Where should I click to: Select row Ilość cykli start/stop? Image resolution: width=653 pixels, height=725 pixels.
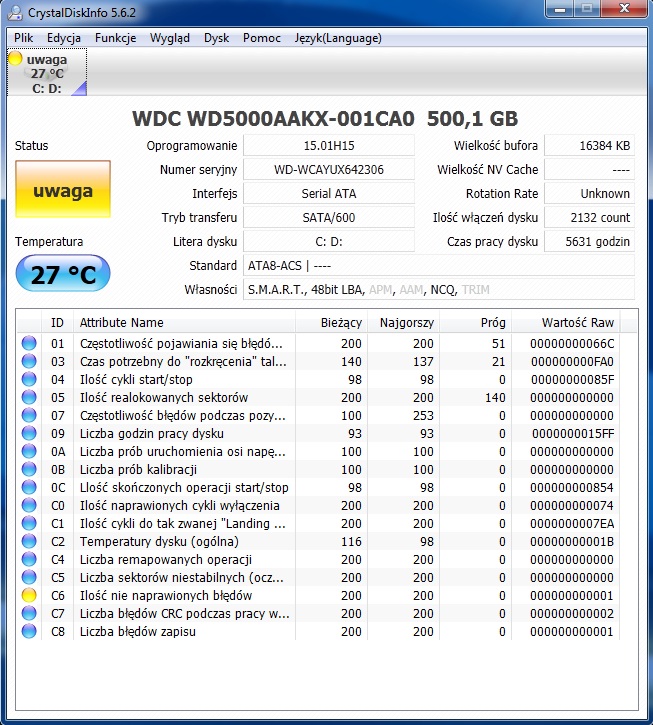coord(319,379)
